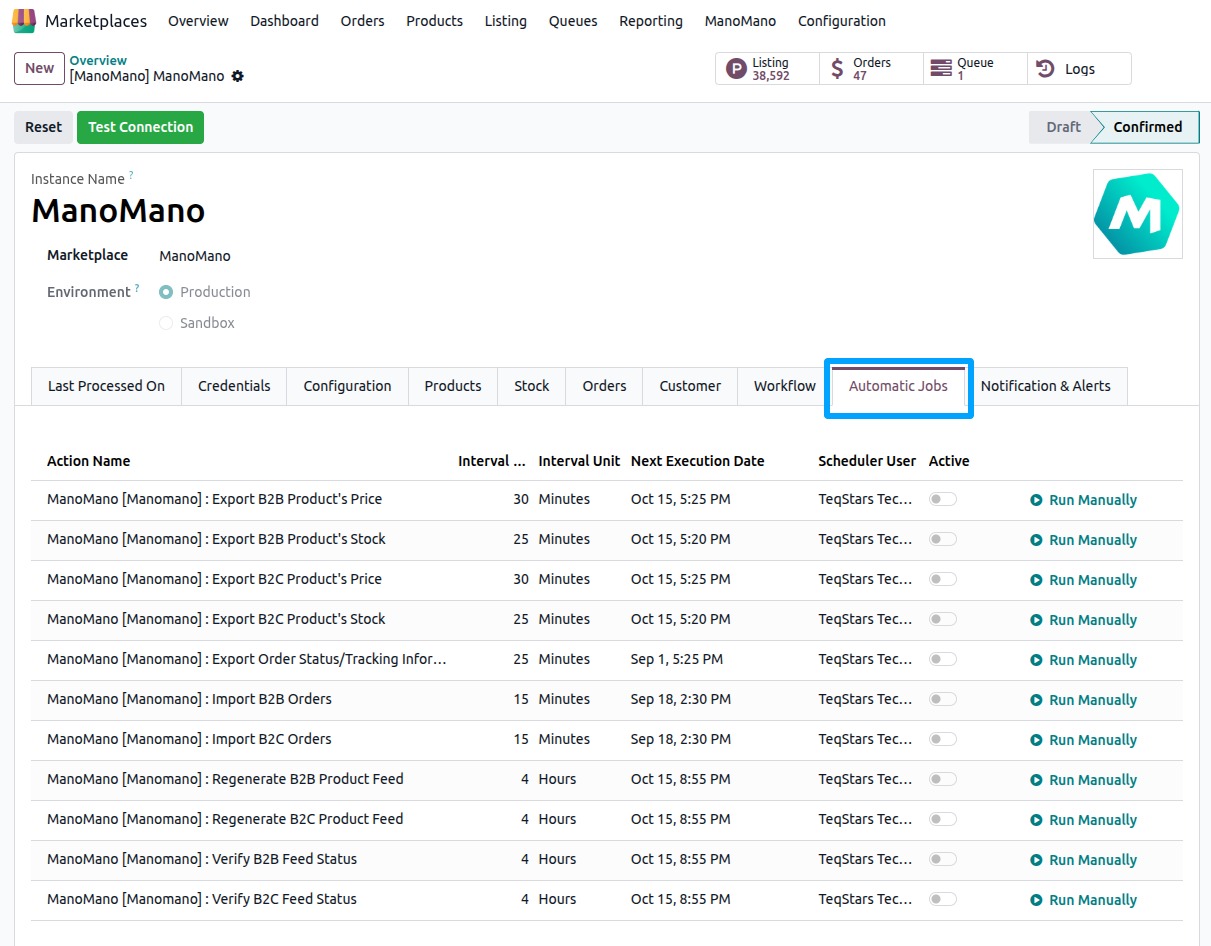Sort by Scheduler User column header
The image size is (1211, 946).
tap(867, 461)
